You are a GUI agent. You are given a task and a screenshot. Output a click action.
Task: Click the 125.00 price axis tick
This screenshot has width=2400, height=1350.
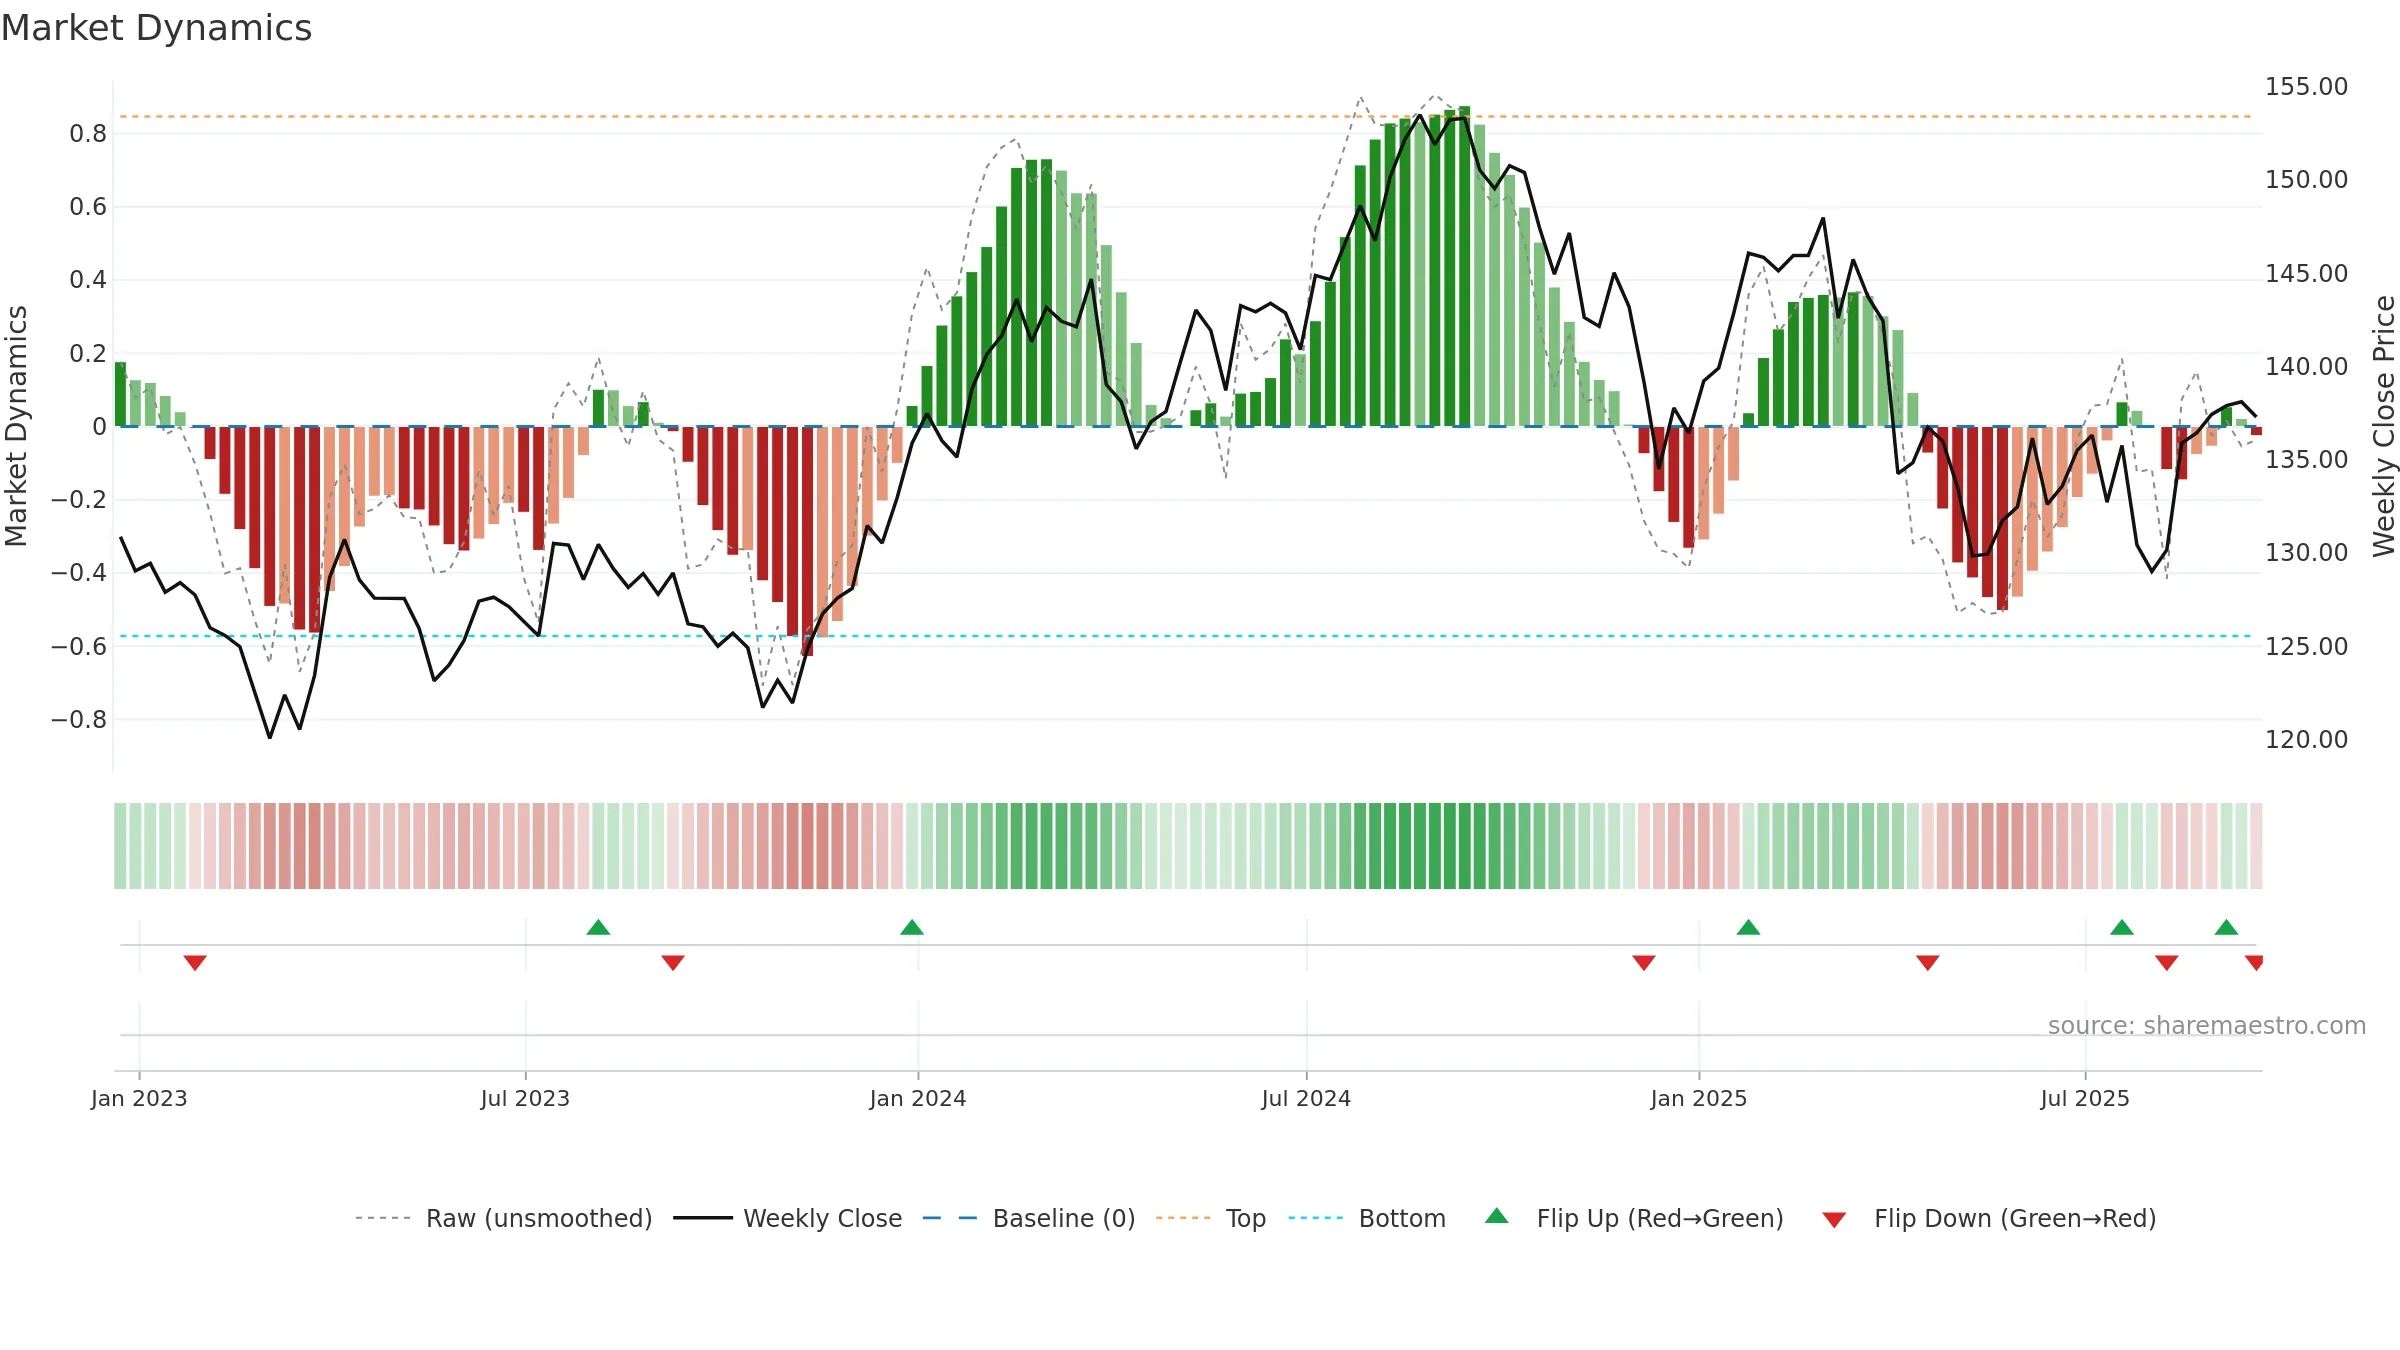click(2306, 646)
